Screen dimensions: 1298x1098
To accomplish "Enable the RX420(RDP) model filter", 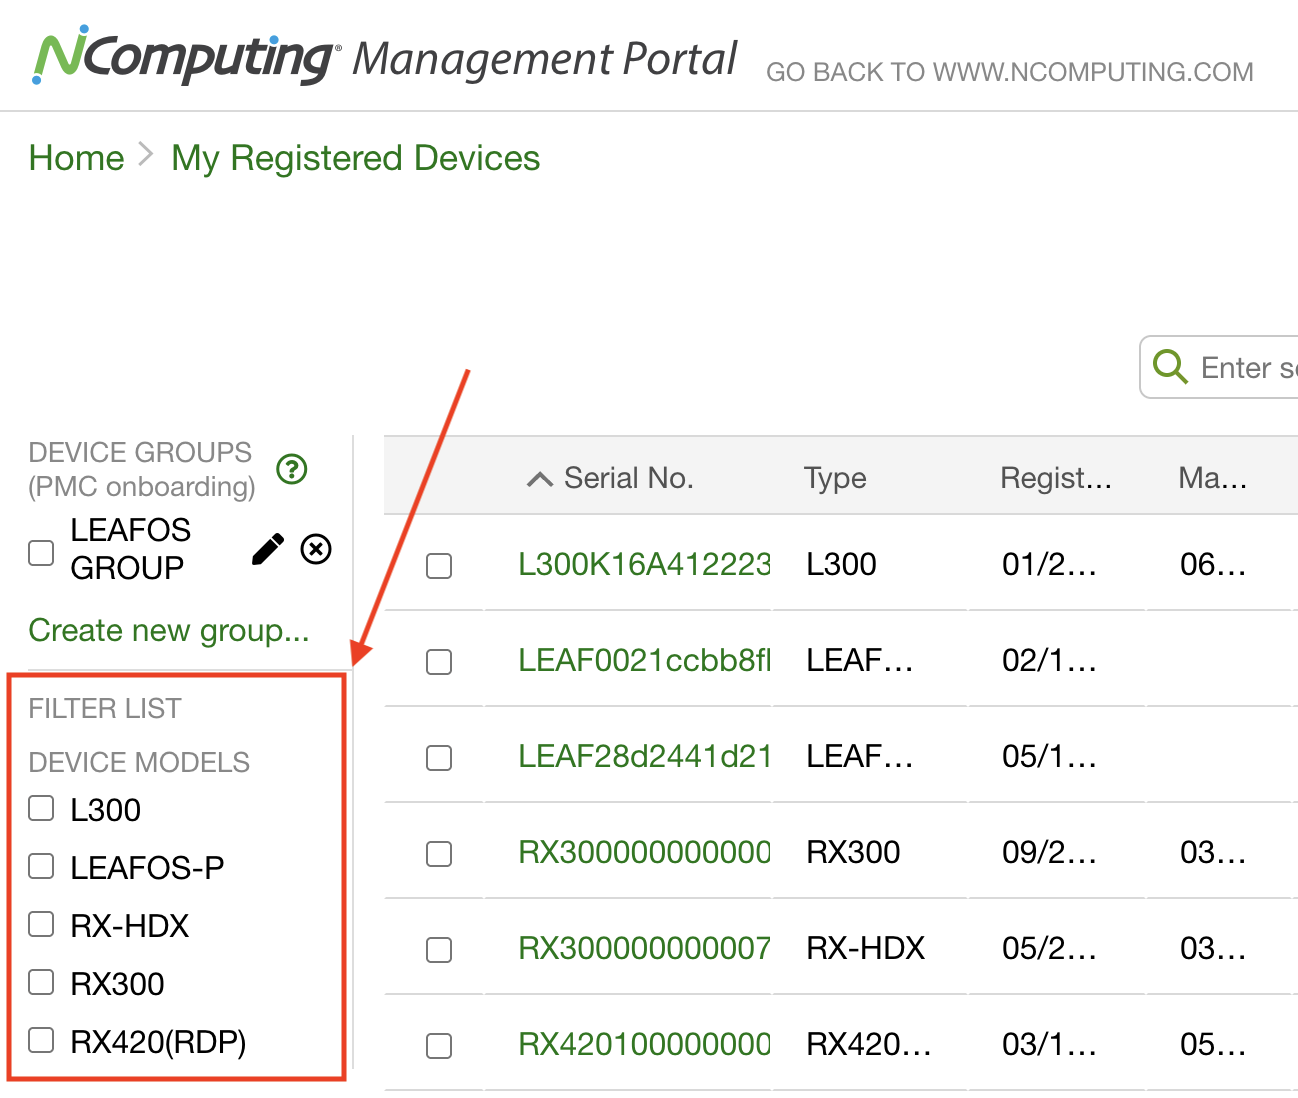I will pyautogui.click(x=41, y=1040).
